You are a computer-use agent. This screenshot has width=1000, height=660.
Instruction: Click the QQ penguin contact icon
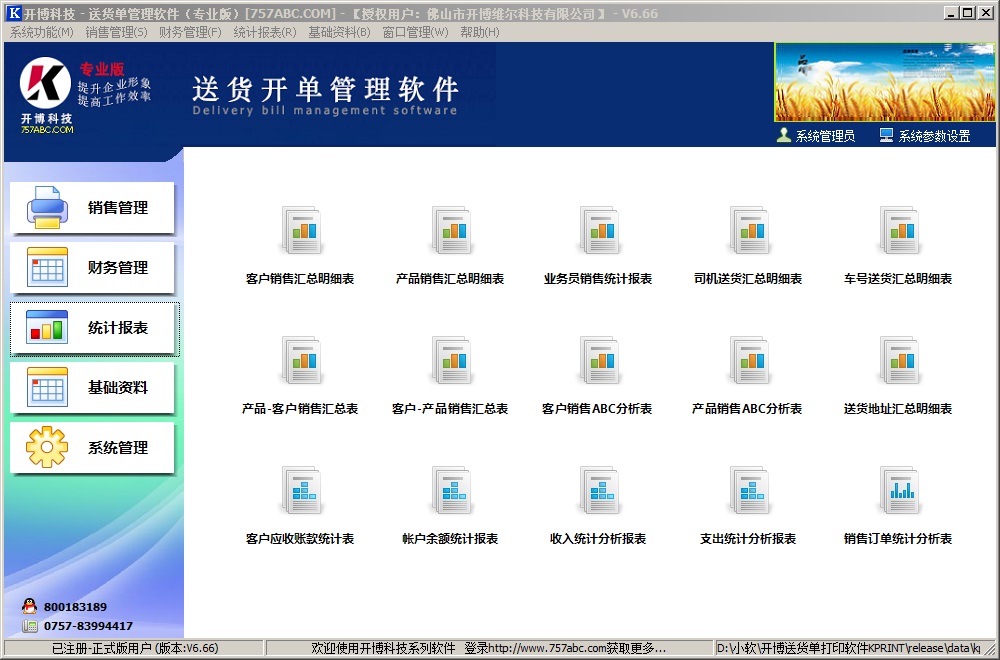pos(29,606)
